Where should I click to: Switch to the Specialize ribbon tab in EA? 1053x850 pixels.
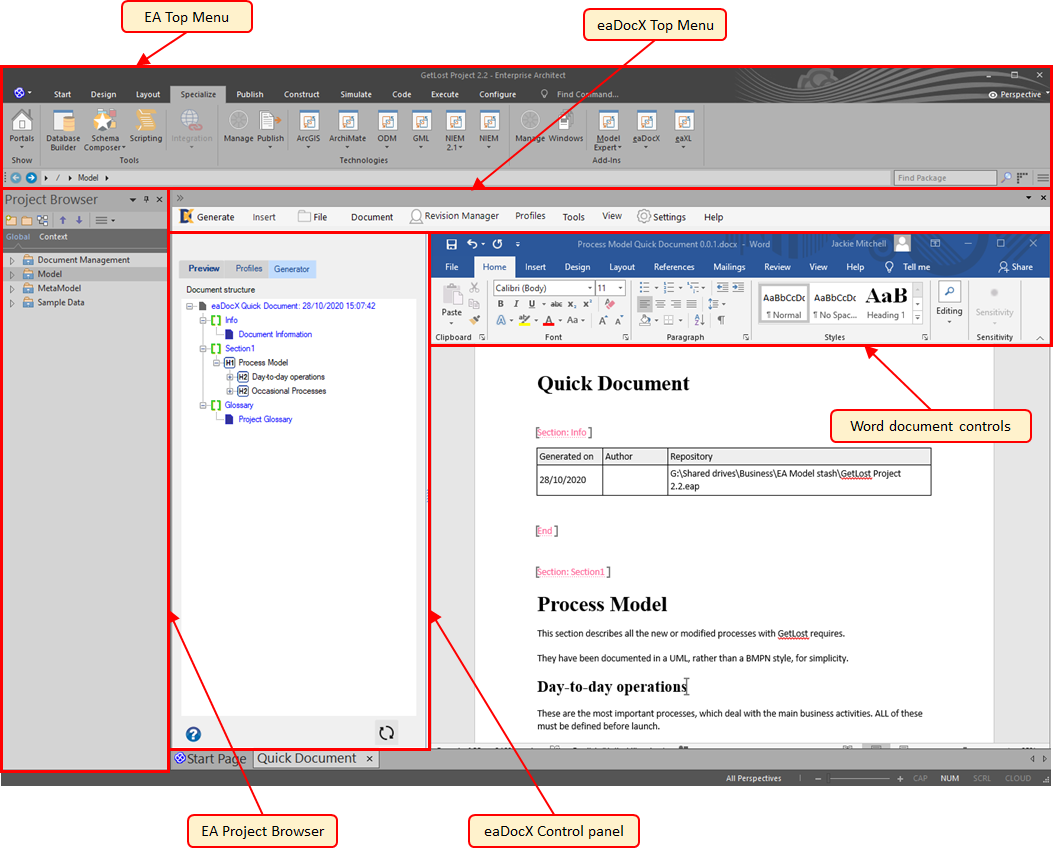tap(198, 94)
